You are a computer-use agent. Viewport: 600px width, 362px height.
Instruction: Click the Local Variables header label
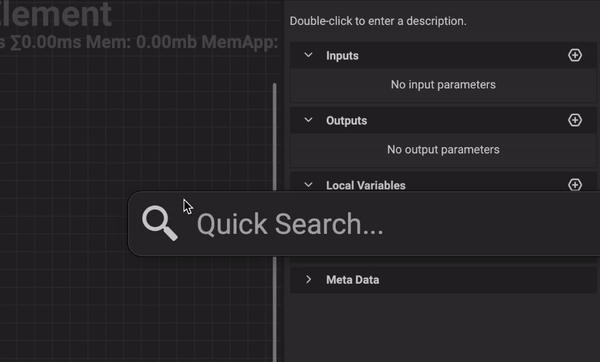365,186
